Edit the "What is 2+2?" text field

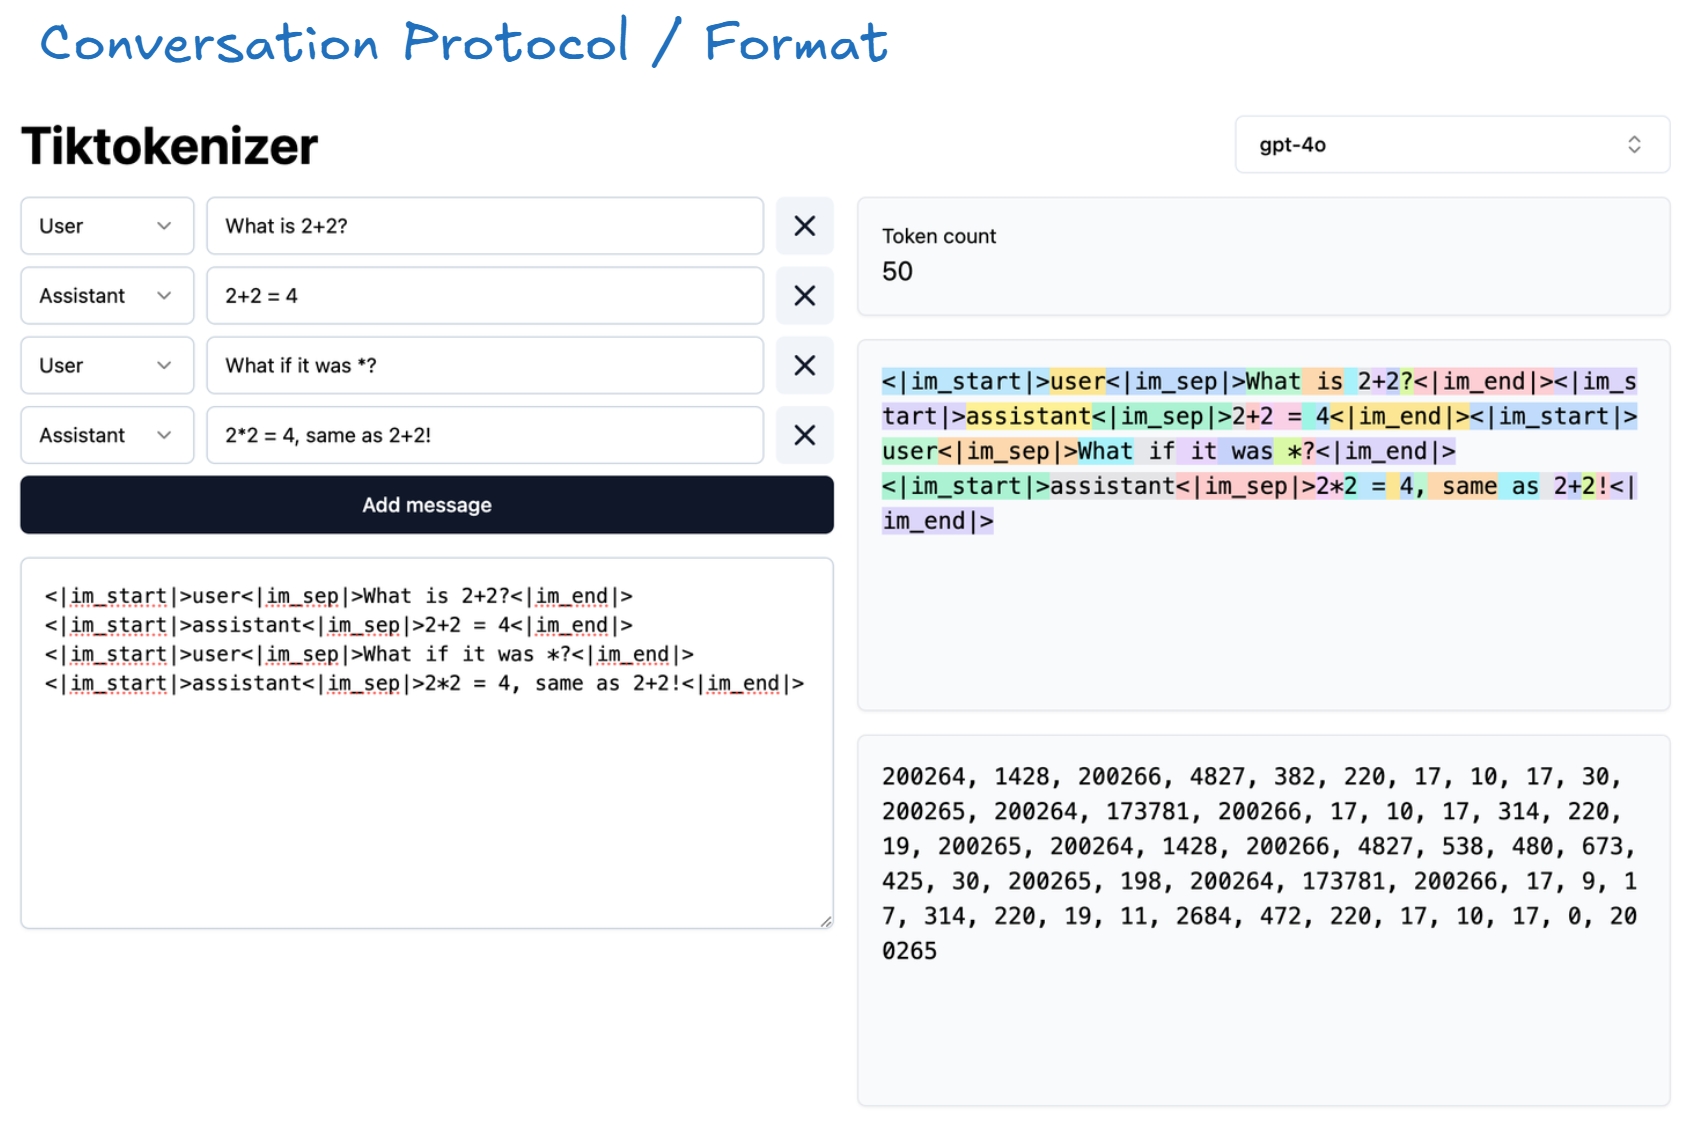[485, 226]
